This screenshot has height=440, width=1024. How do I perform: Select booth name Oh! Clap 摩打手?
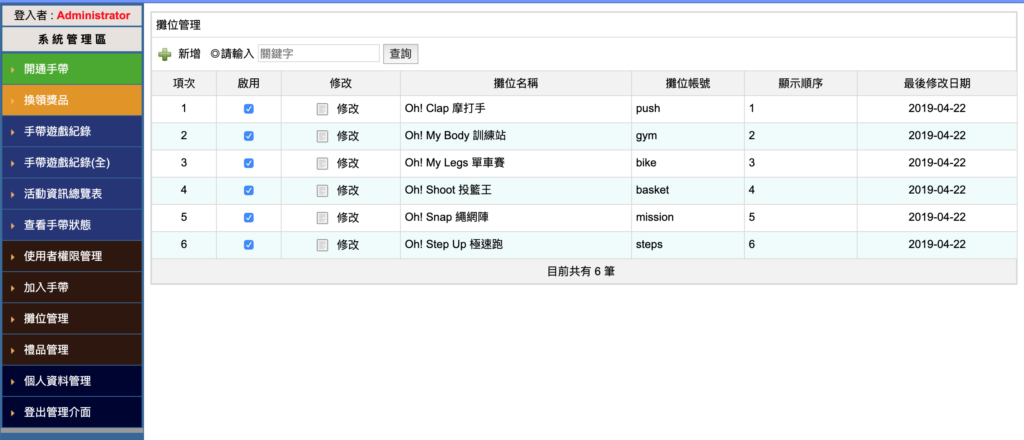pyautogui.click(x=445, y=109)
